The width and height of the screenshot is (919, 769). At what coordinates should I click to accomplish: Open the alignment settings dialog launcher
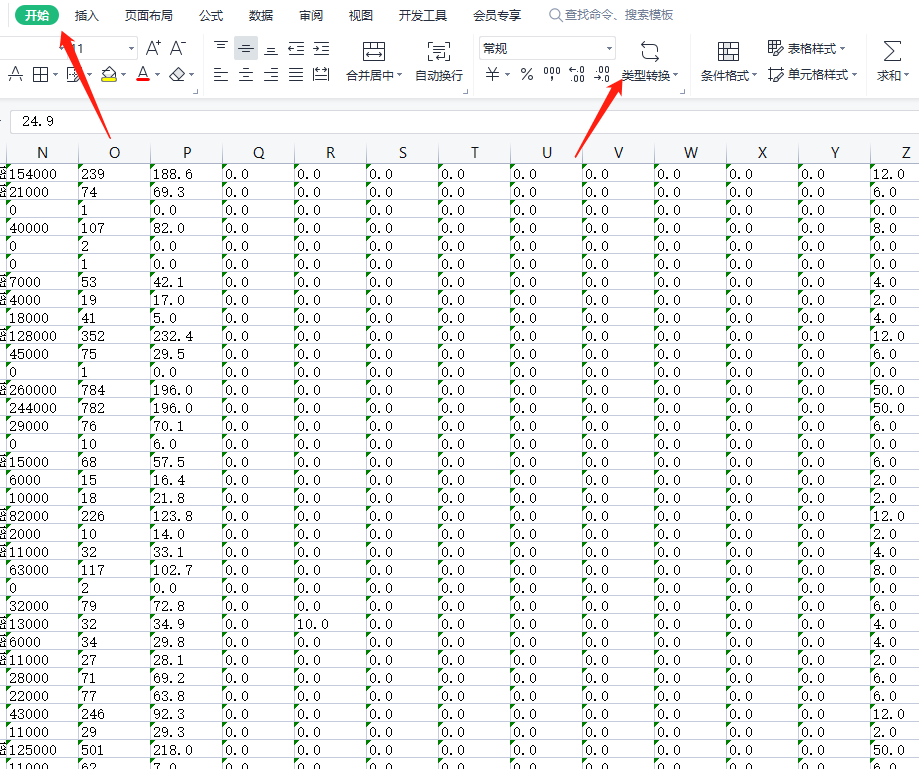tap(465, 91)
